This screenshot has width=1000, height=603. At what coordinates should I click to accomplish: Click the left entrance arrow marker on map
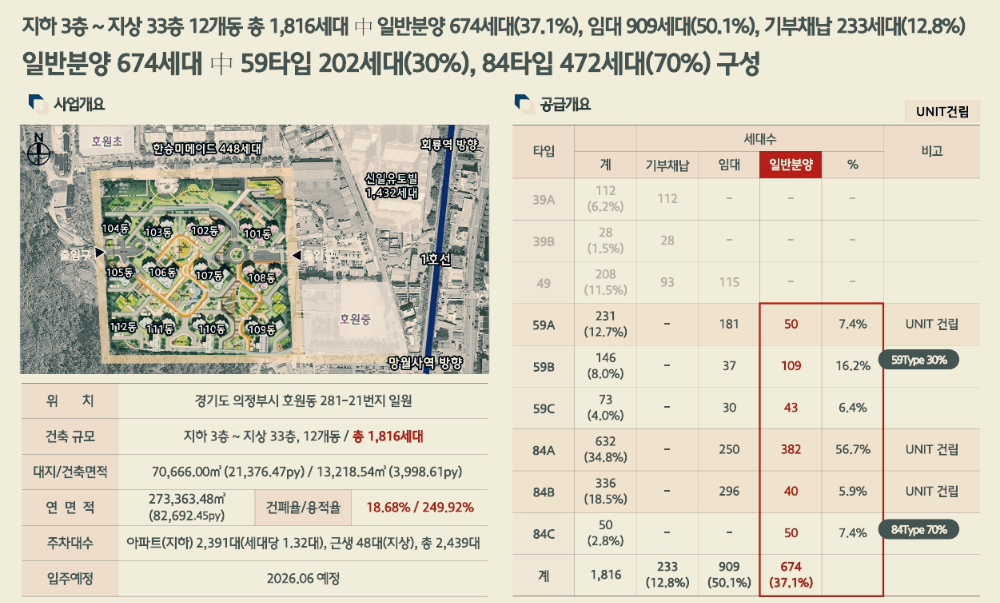pyautogui.click(x=99, y=253)
